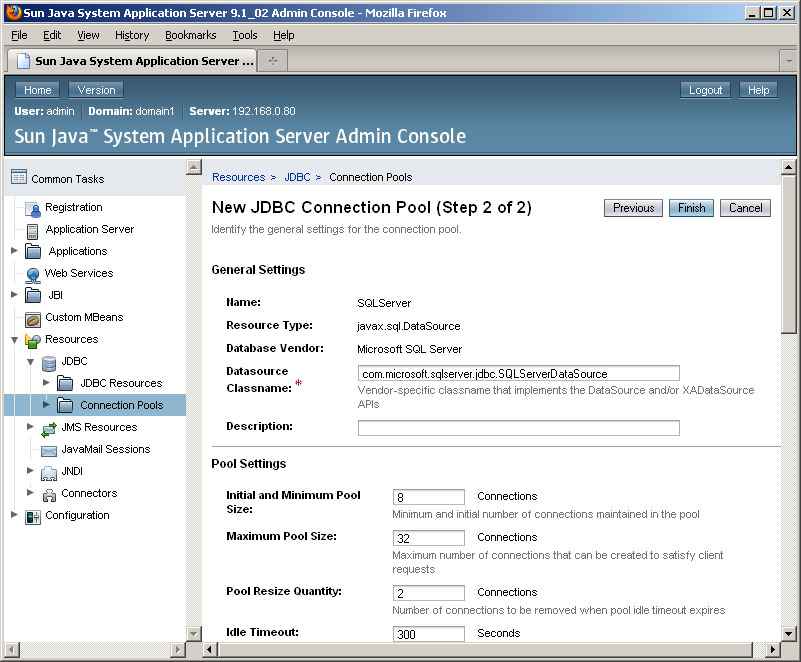The image size is (801, 662).
Task: Expand the JBI tree node
Action: 14,294
